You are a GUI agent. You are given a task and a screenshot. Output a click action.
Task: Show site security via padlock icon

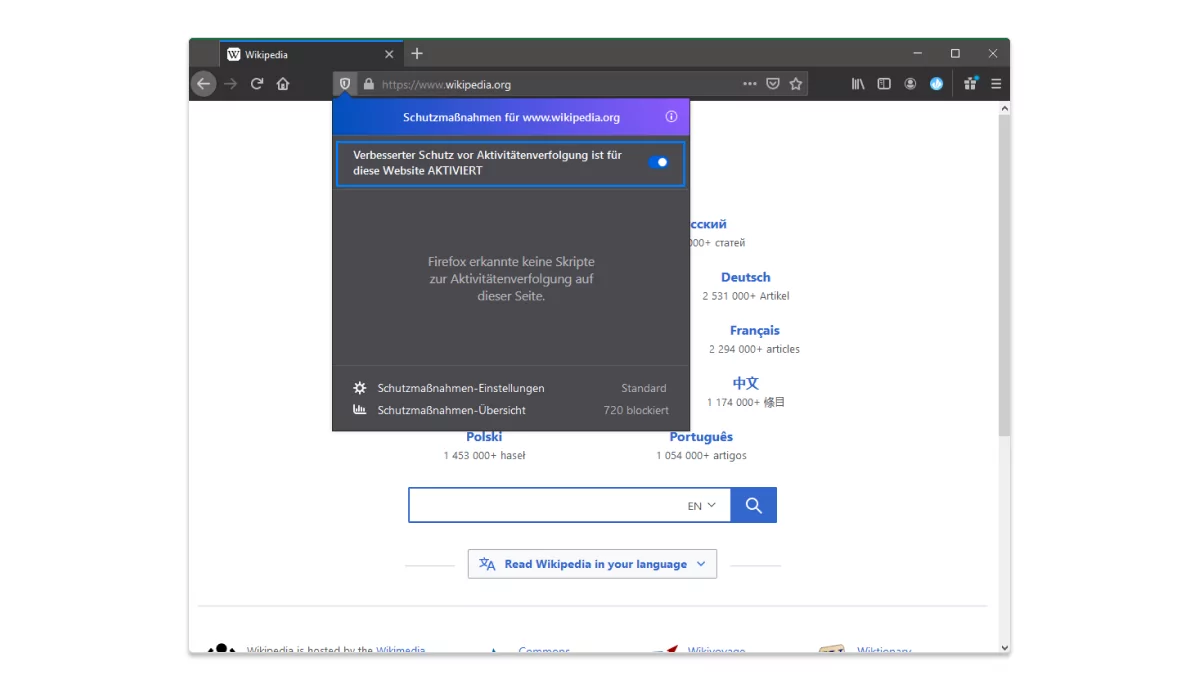pos(369,85)
